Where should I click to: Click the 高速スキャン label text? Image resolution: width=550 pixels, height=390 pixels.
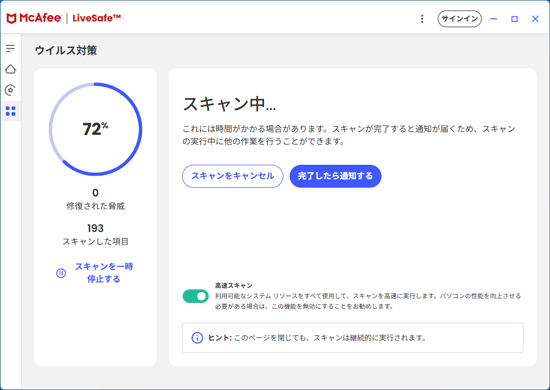[234, 285]
